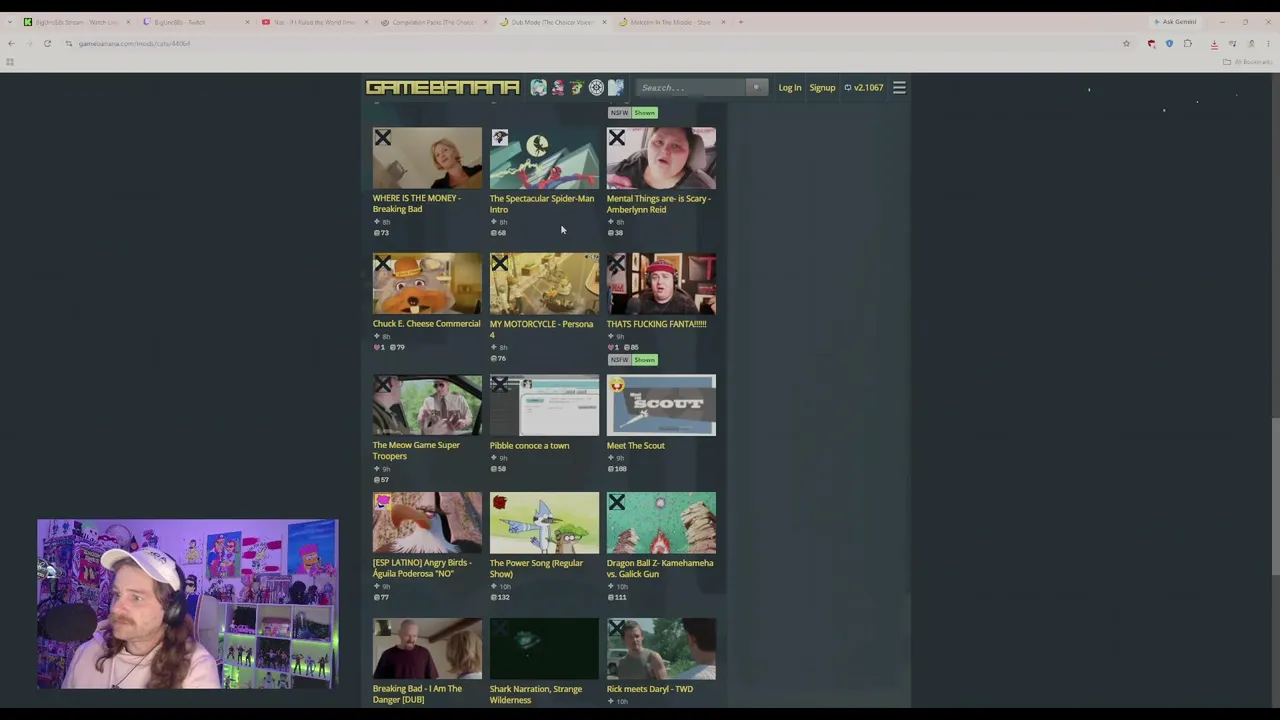Reload the page with the refresh icon
This screenshot has height=720, width=1280.
coord(47,44)
